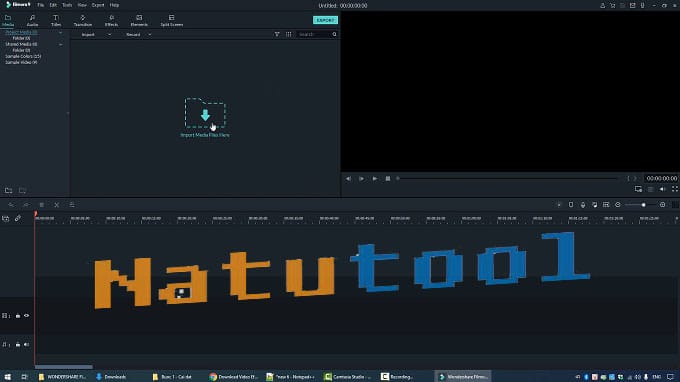The width and height of the screenshot is (680, 382).
Task: Toggle lock on video track 1
Action: (18, 316)
